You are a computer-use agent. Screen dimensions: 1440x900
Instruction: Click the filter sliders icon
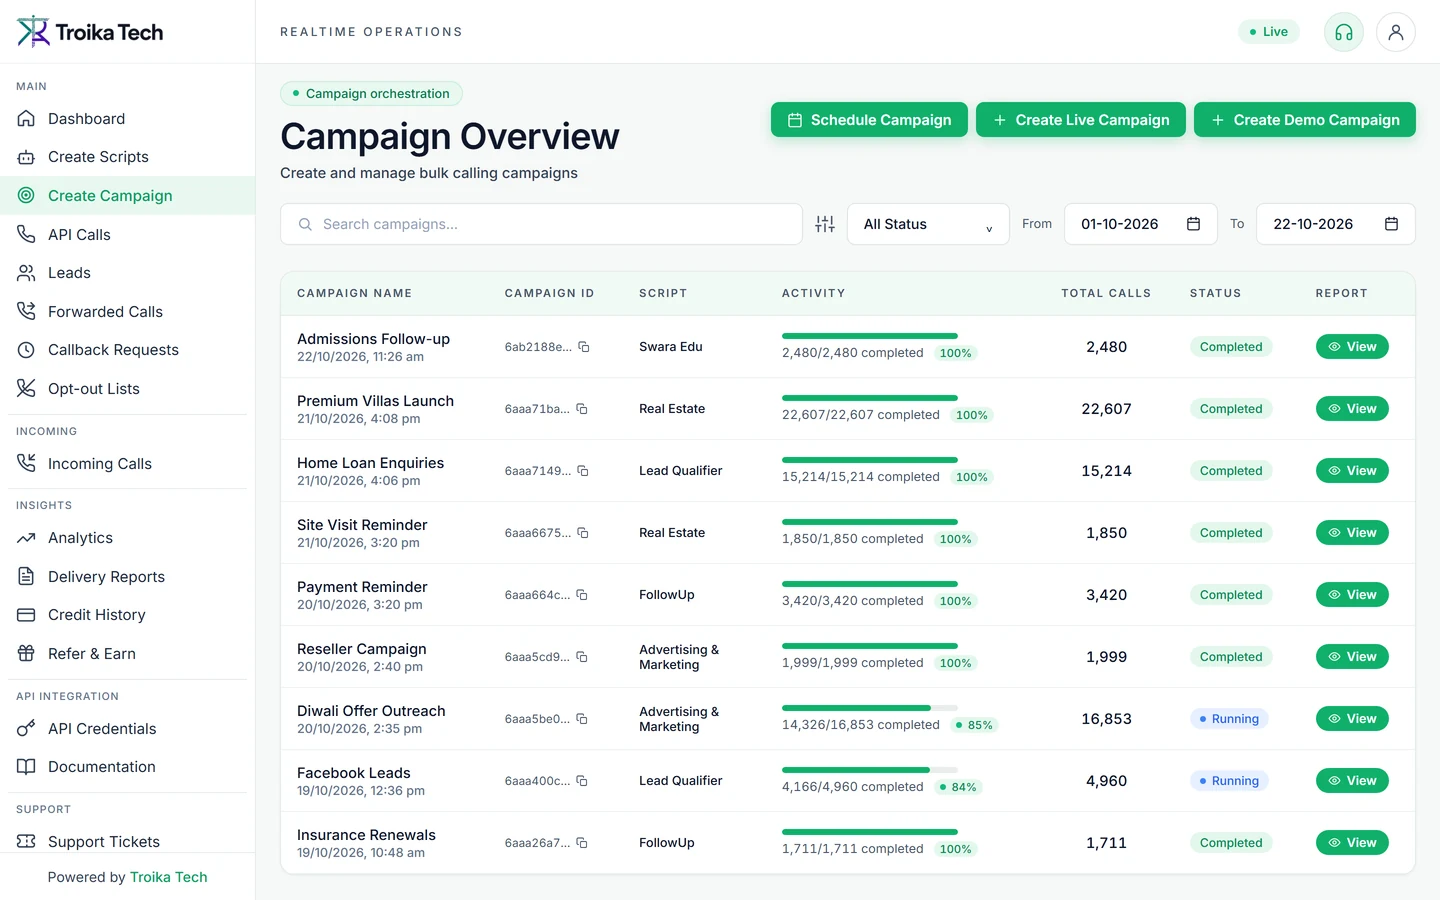[825, 224]
